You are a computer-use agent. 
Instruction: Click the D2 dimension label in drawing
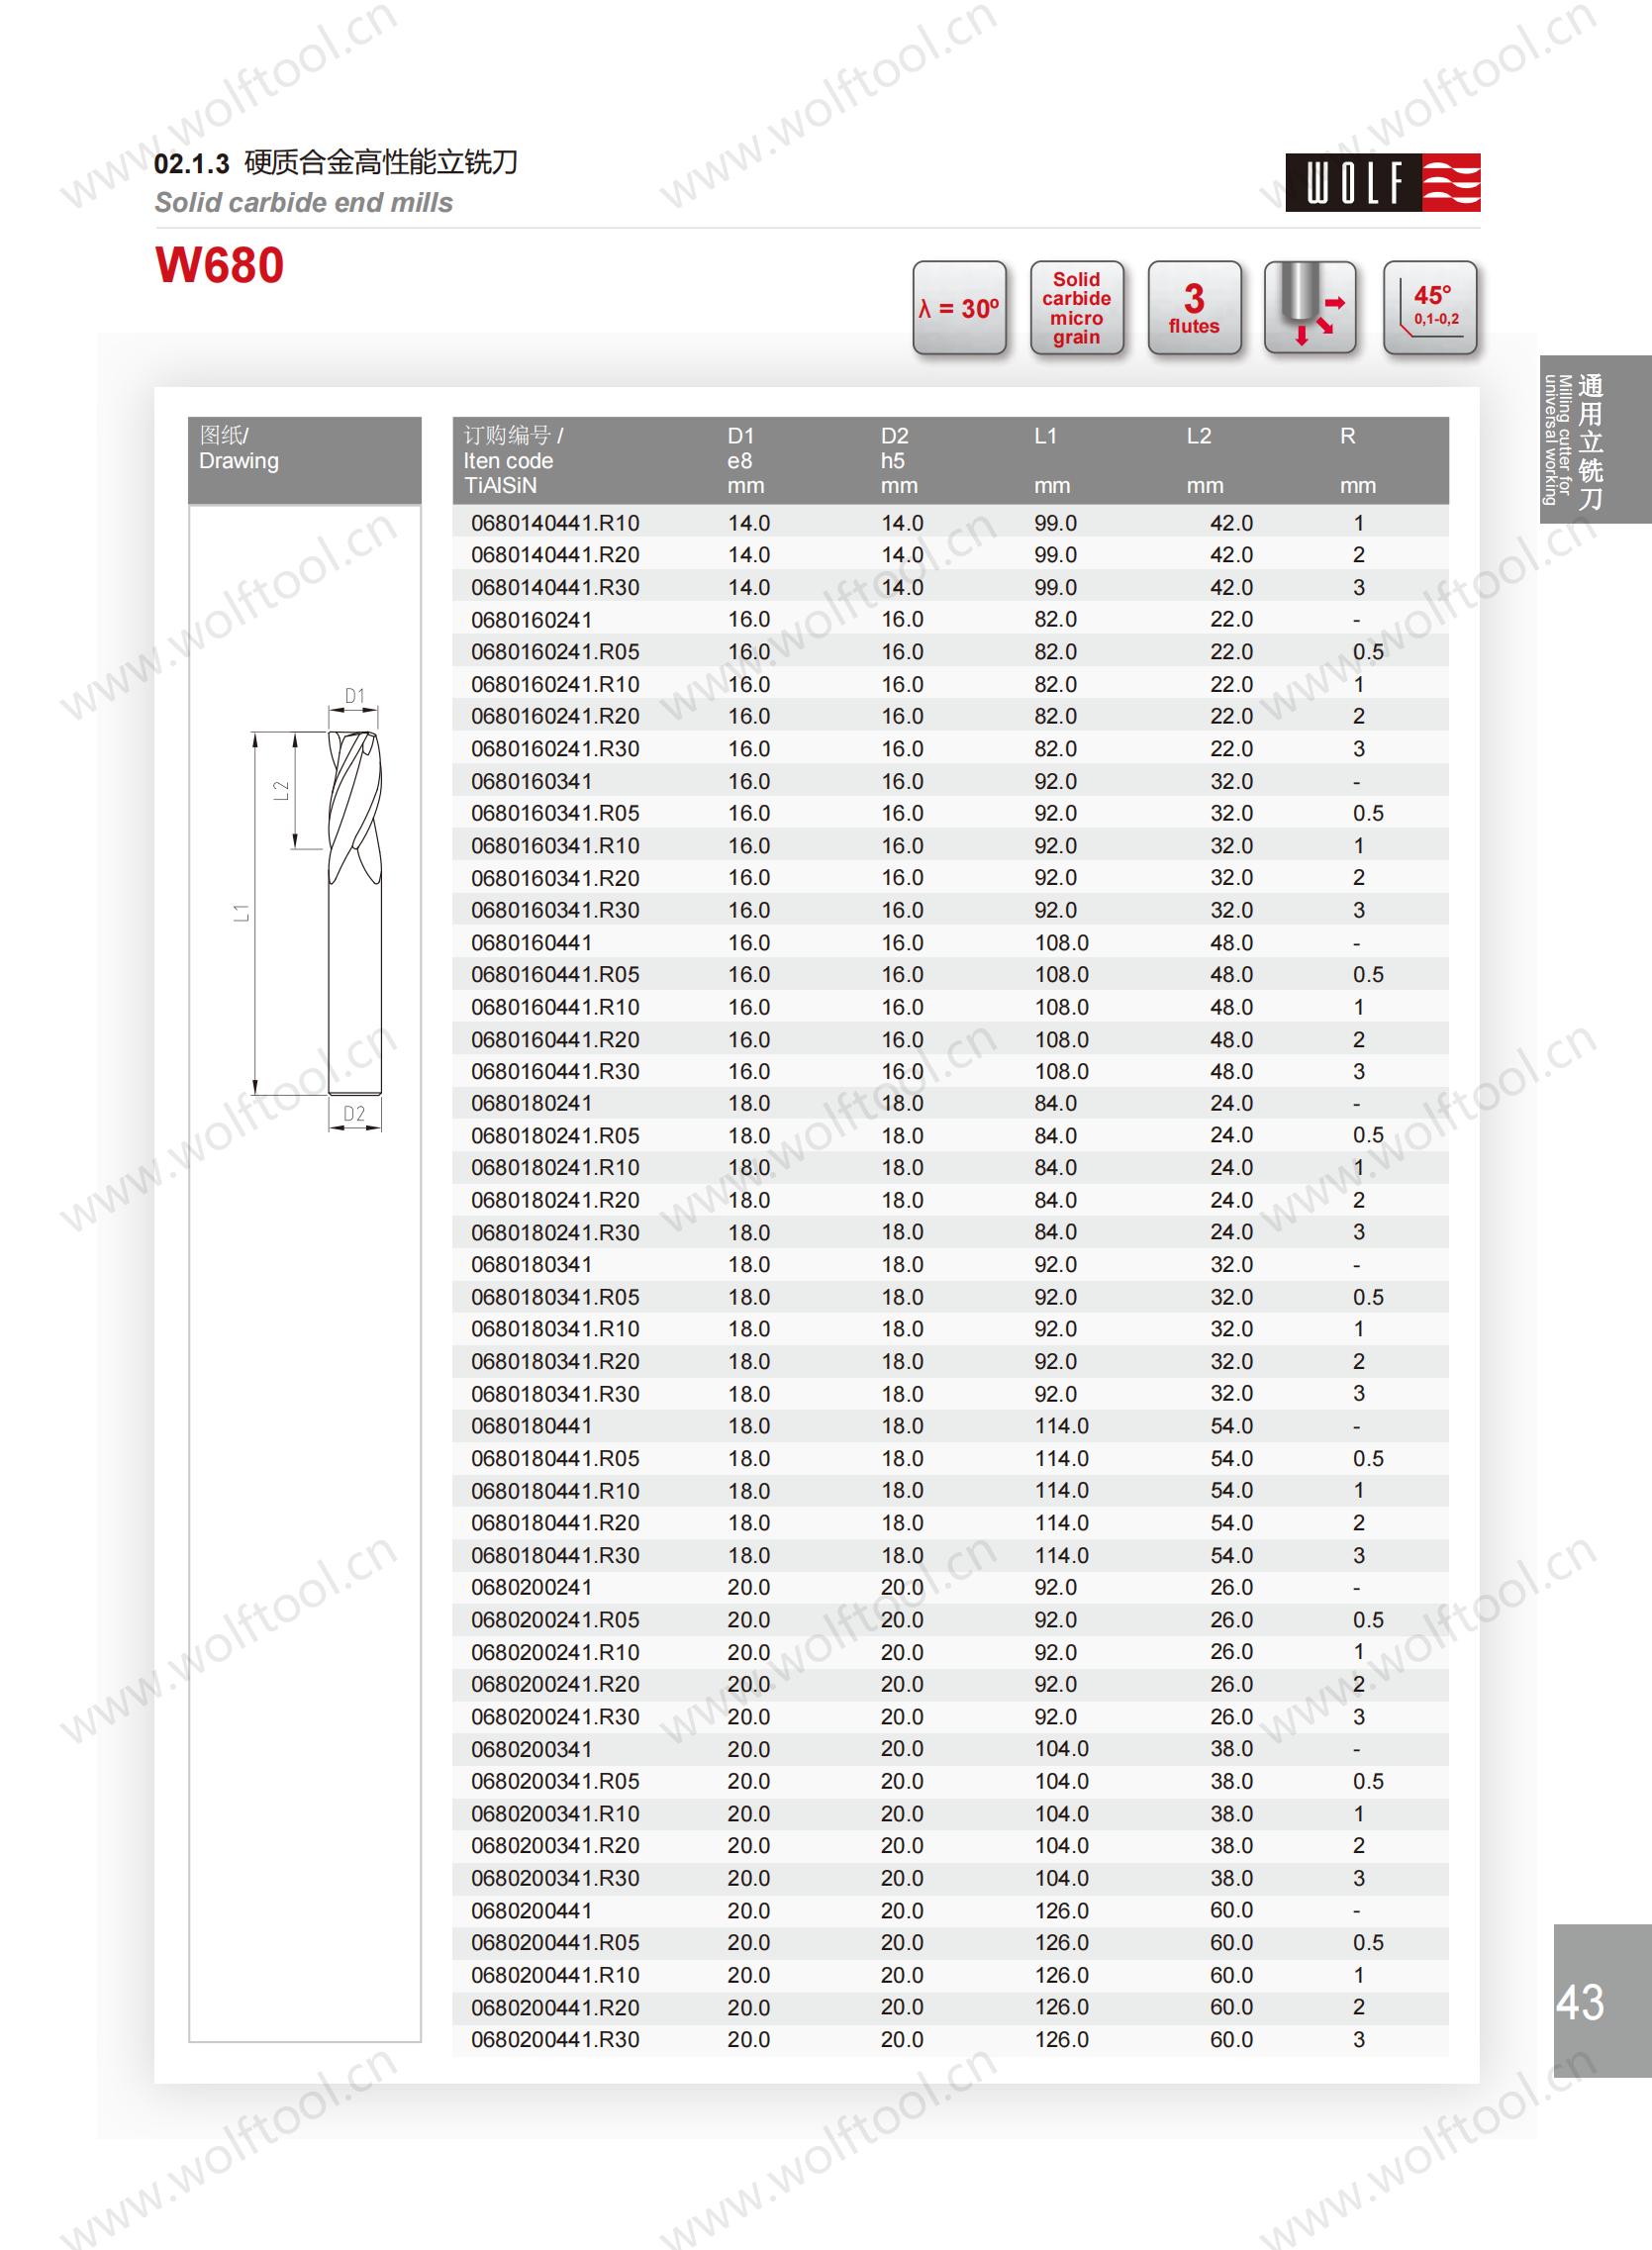pyautogui.click(x=354, y=1113)
